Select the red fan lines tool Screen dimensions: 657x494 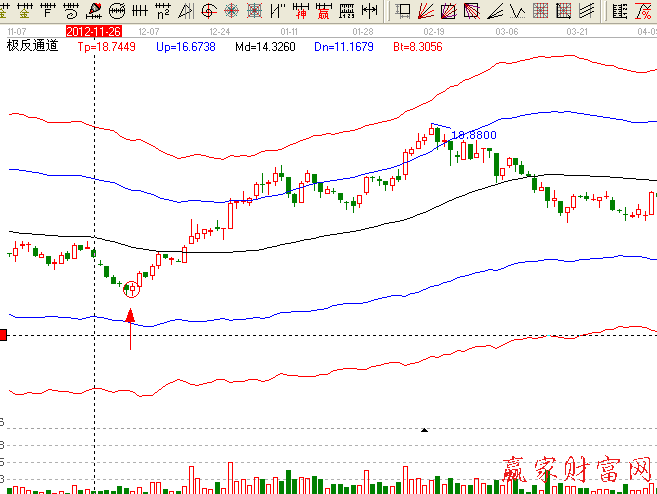pos(426,11)
